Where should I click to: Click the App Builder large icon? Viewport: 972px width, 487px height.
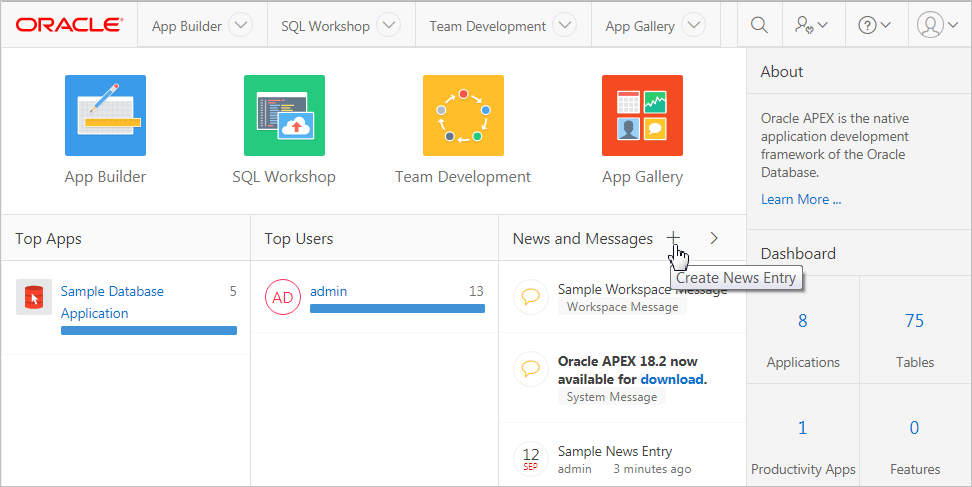coord(105,116)
